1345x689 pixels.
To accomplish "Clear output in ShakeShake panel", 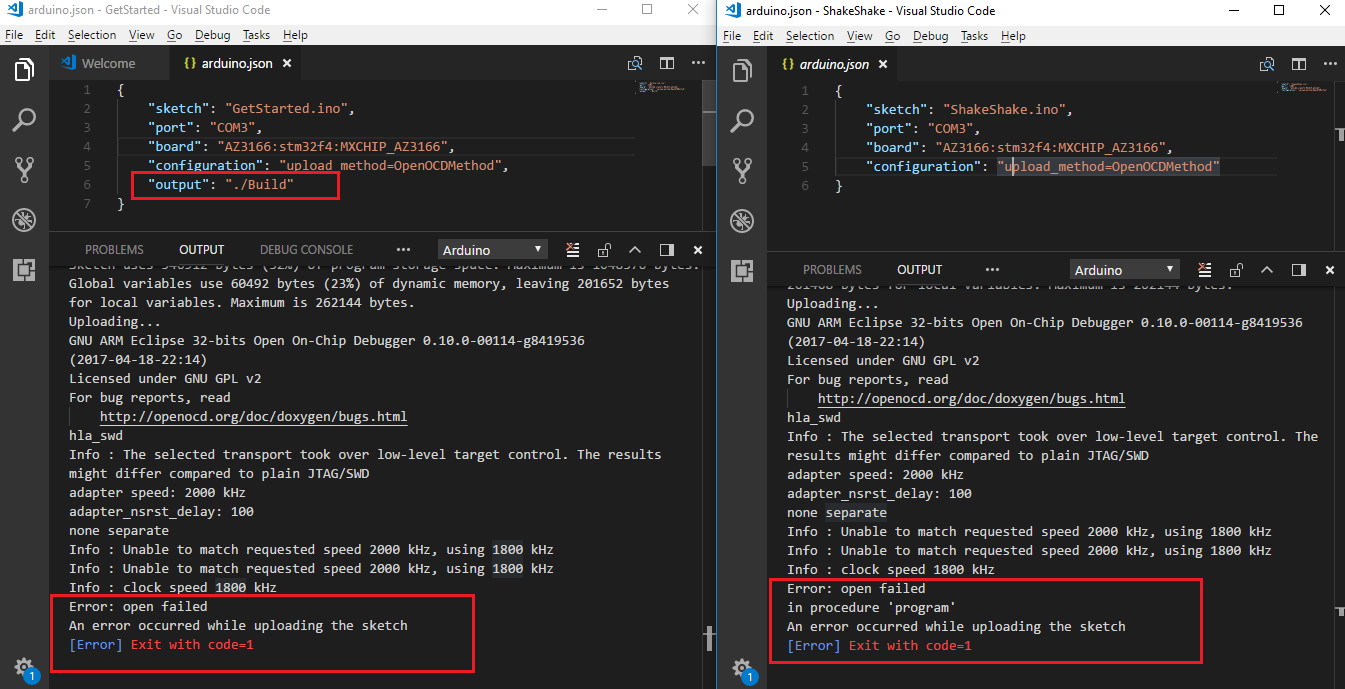I will pyautogui.click(x=1205, y=270).
